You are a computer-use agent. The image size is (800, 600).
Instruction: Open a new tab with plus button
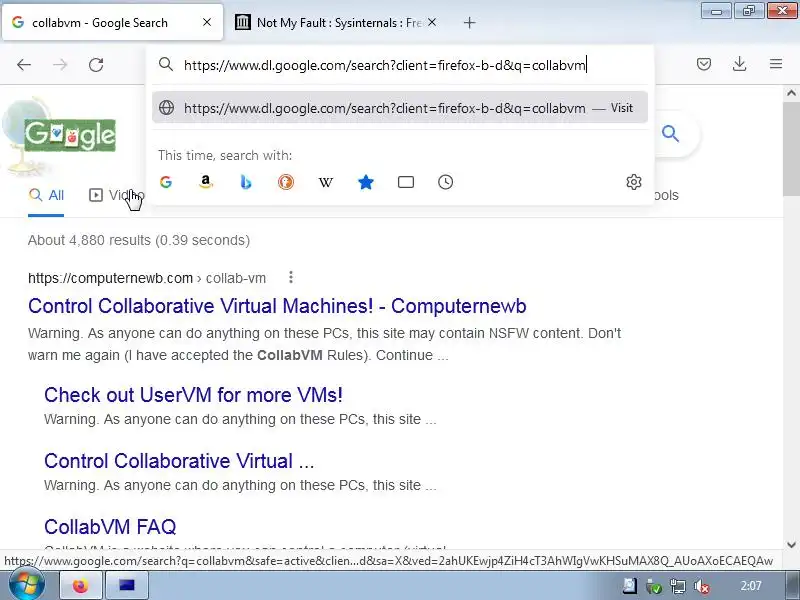tap(469, 22)
